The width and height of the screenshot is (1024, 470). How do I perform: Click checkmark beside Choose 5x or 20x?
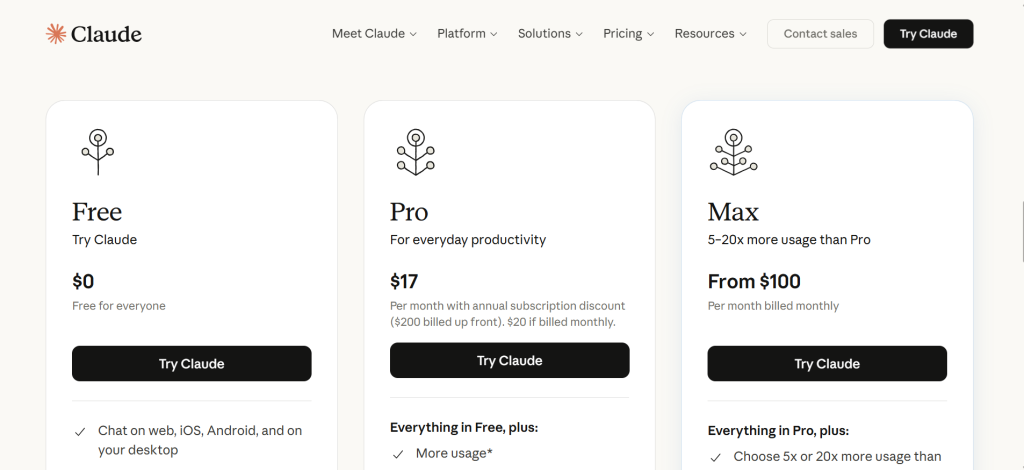(x=716, y=458)
